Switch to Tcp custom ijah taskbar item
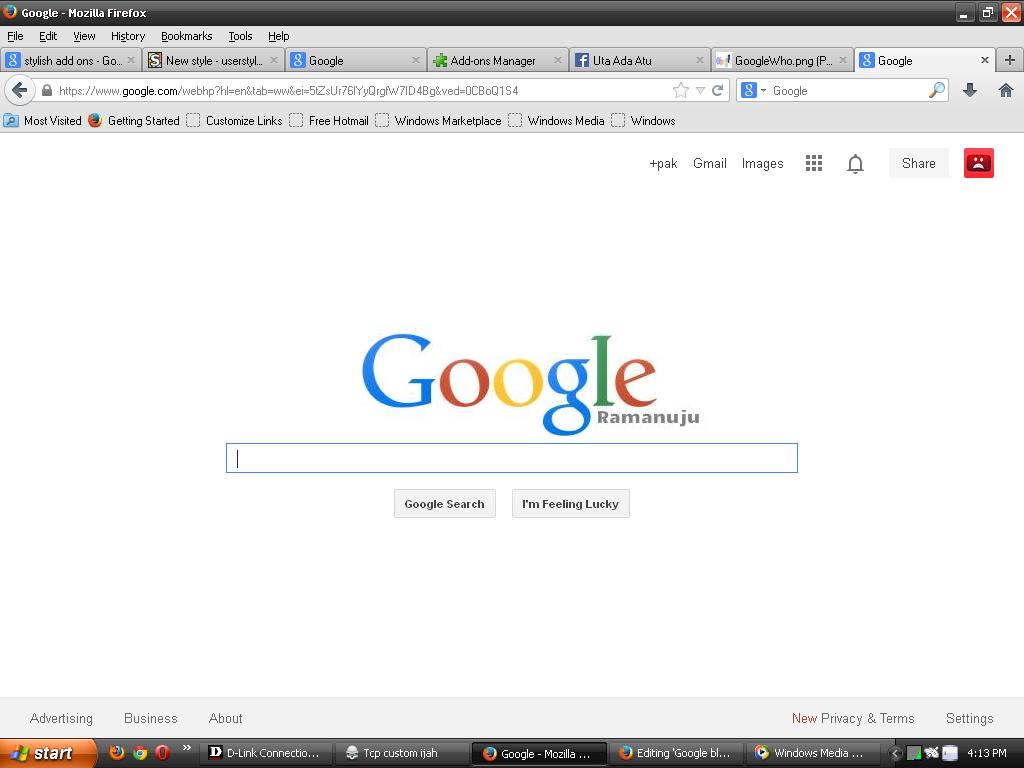Viewport: 1024px width, 768px height. (401, 753)
